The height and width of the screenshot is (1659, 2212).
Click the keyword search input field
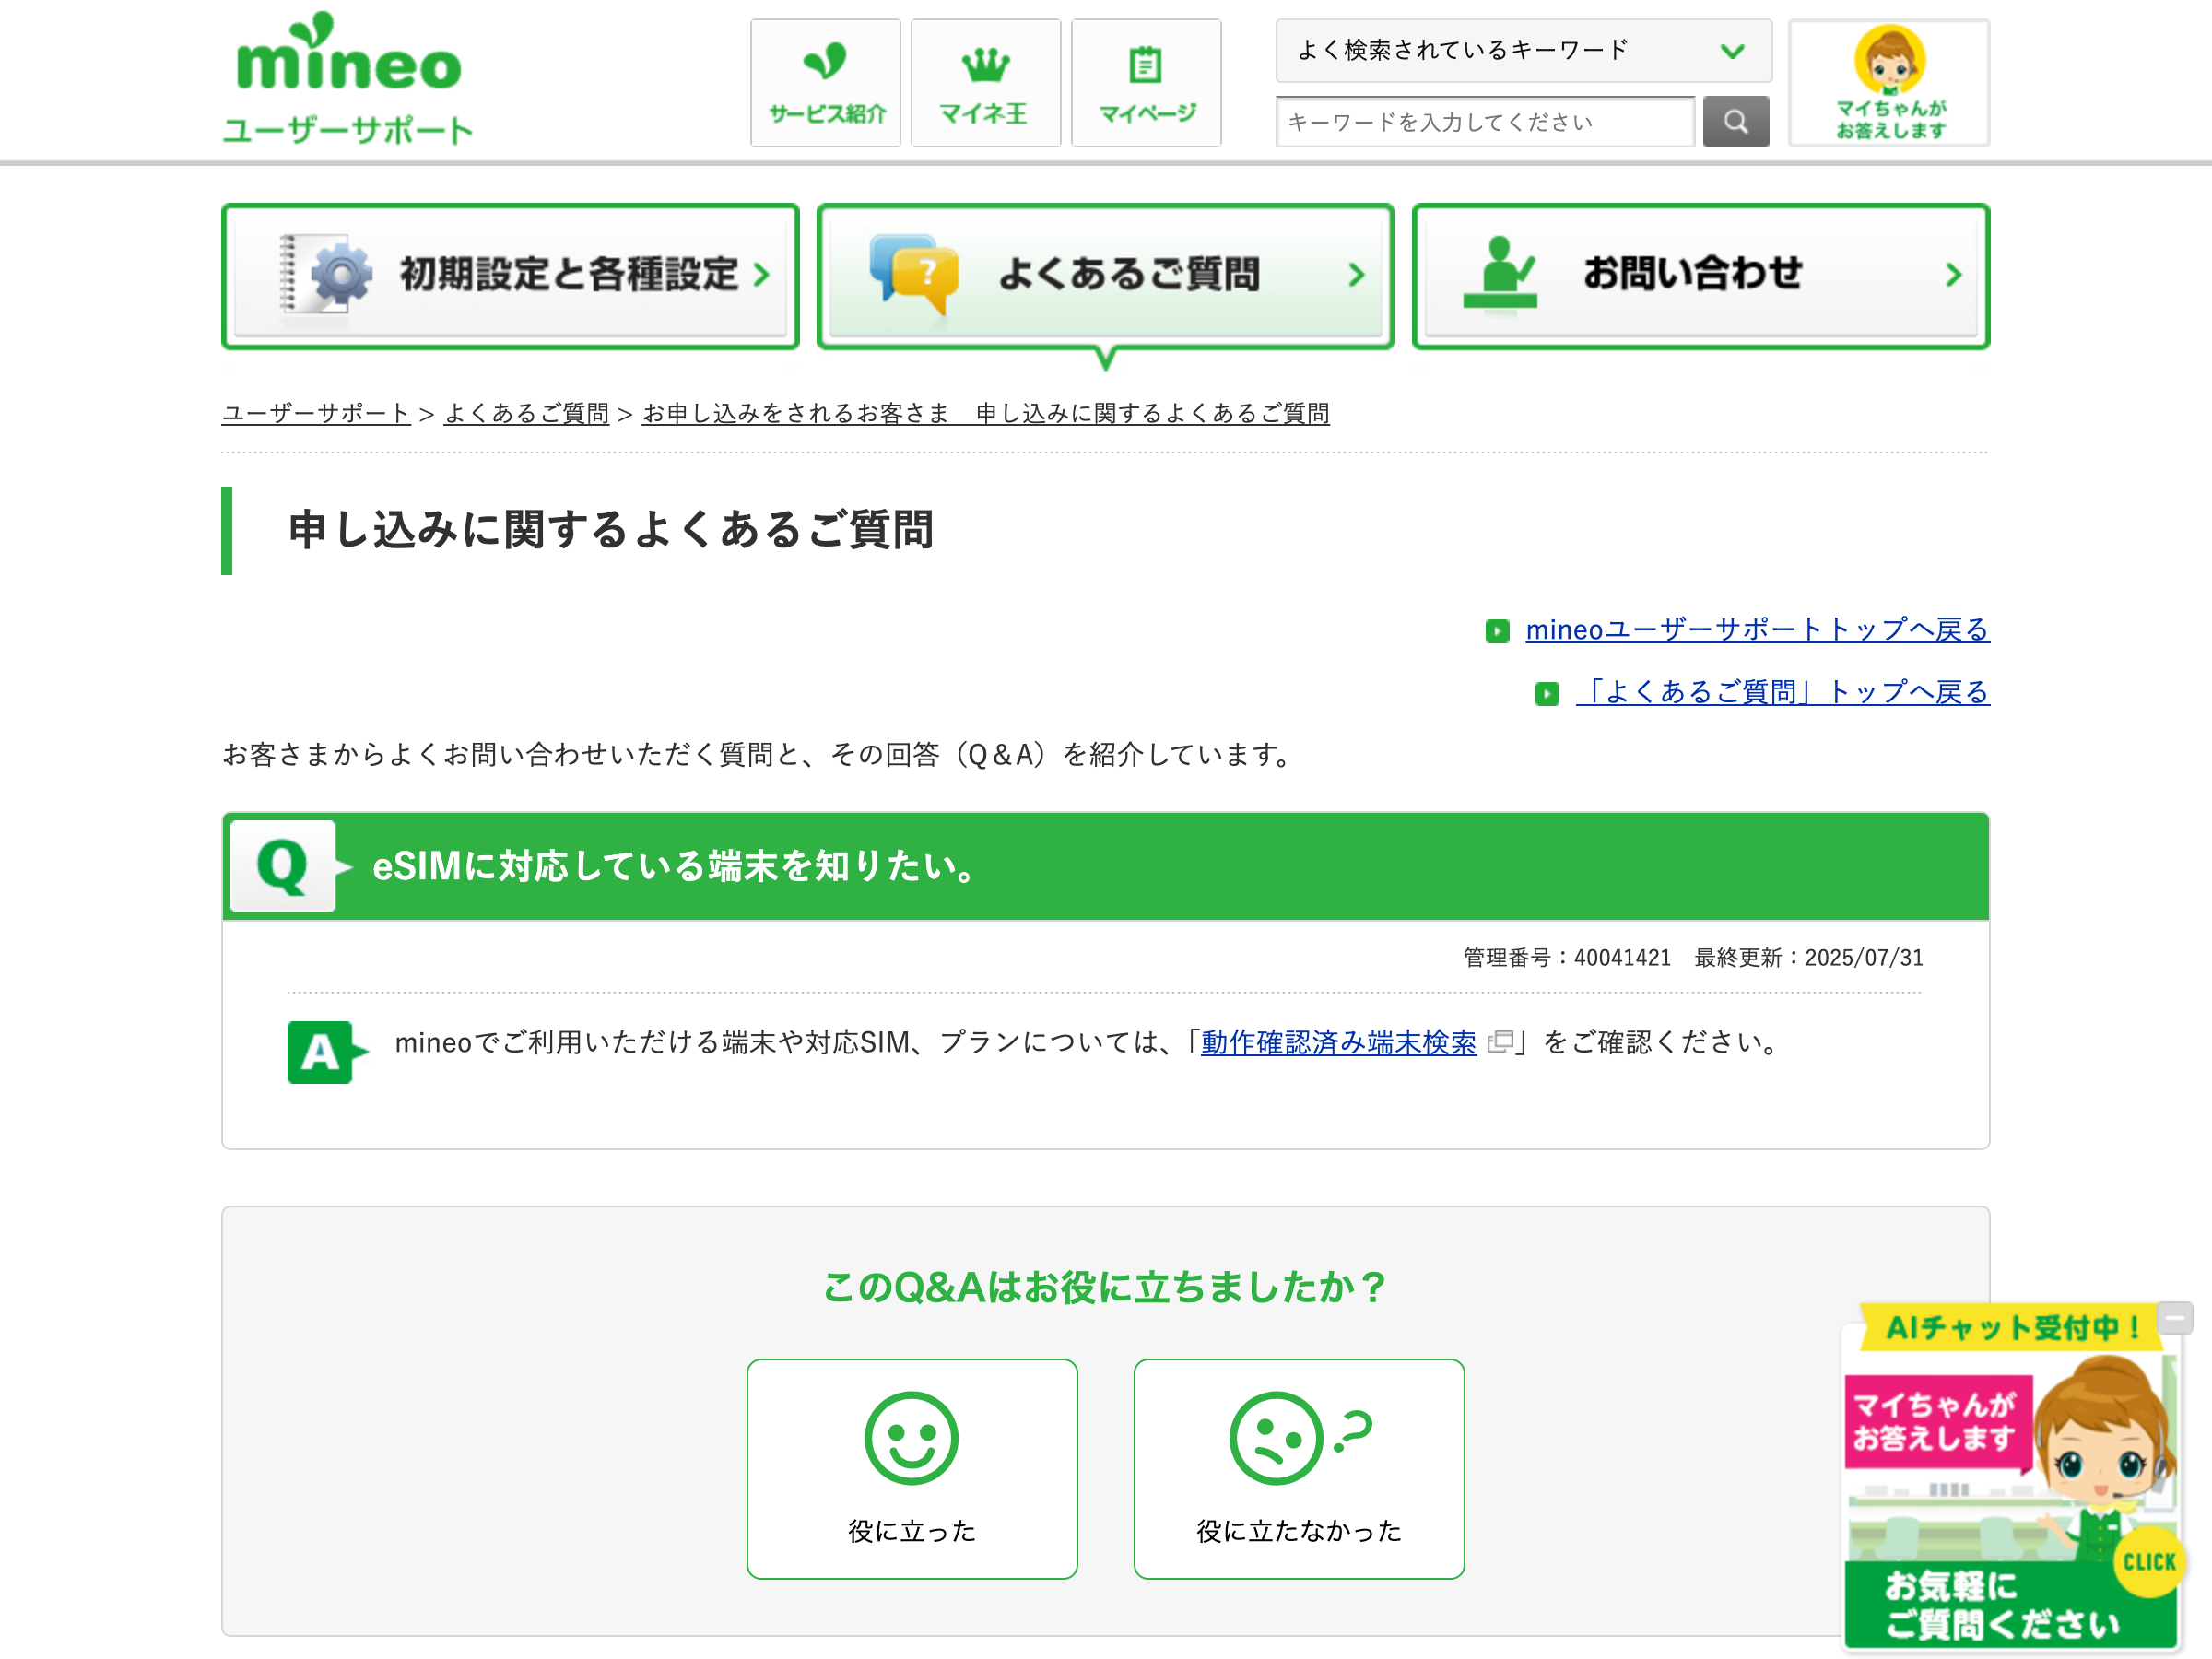(1485, 122)
